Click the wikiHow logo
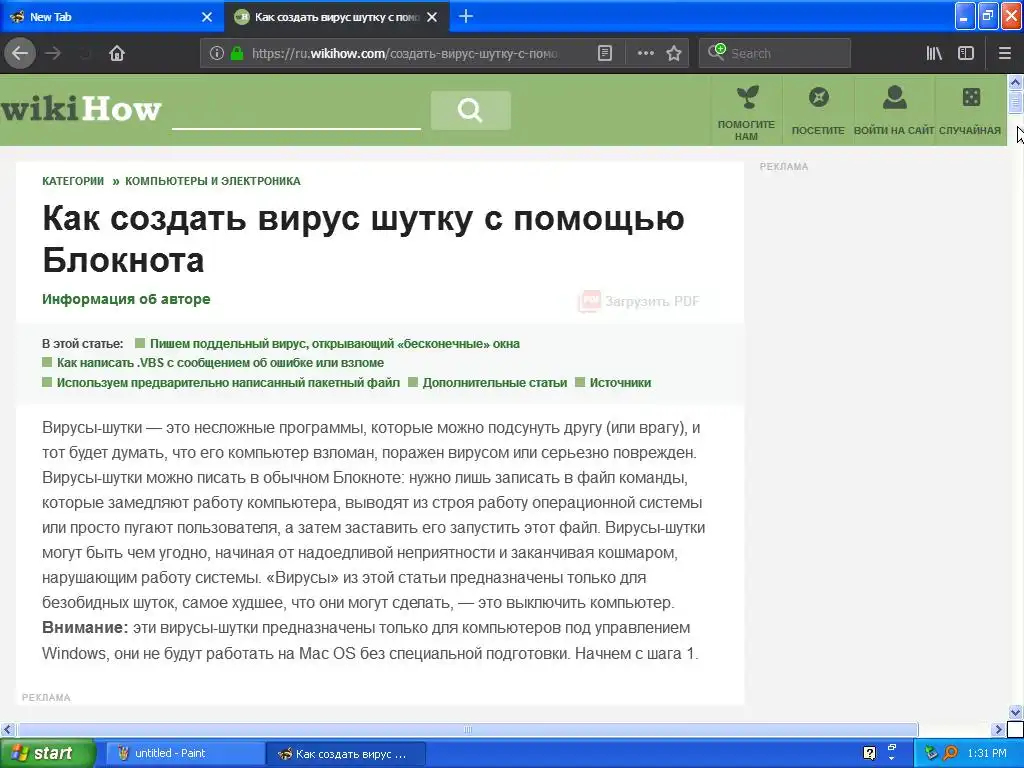This screenshot has width=1024, height=768. coord(81,108)
